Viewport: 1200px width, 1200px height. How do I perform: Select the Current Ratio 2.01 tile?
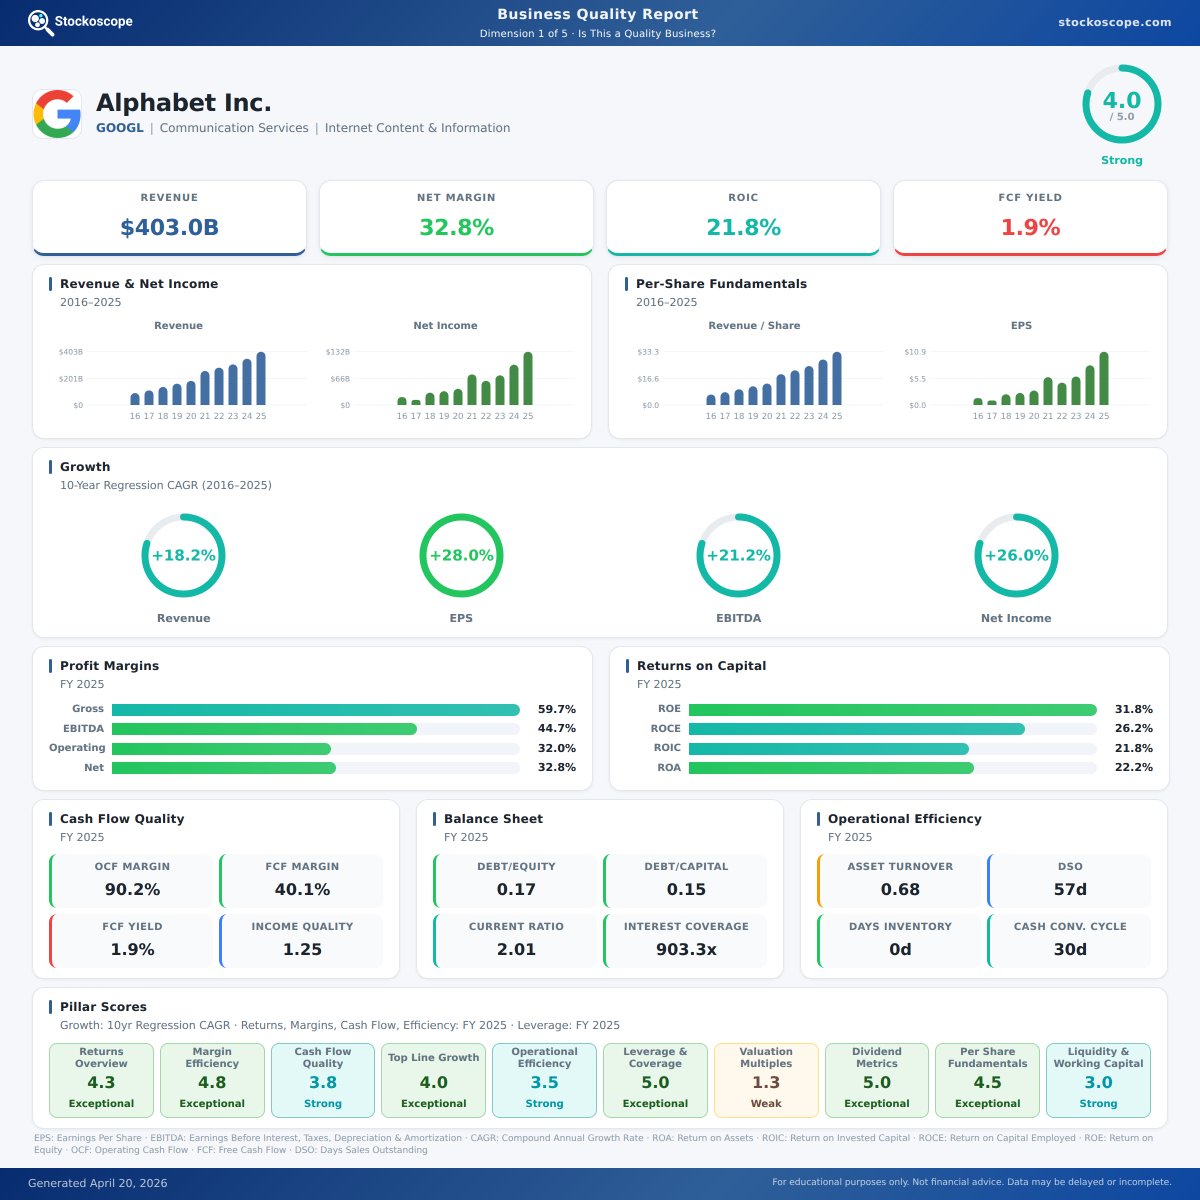(x=515, y=940)
